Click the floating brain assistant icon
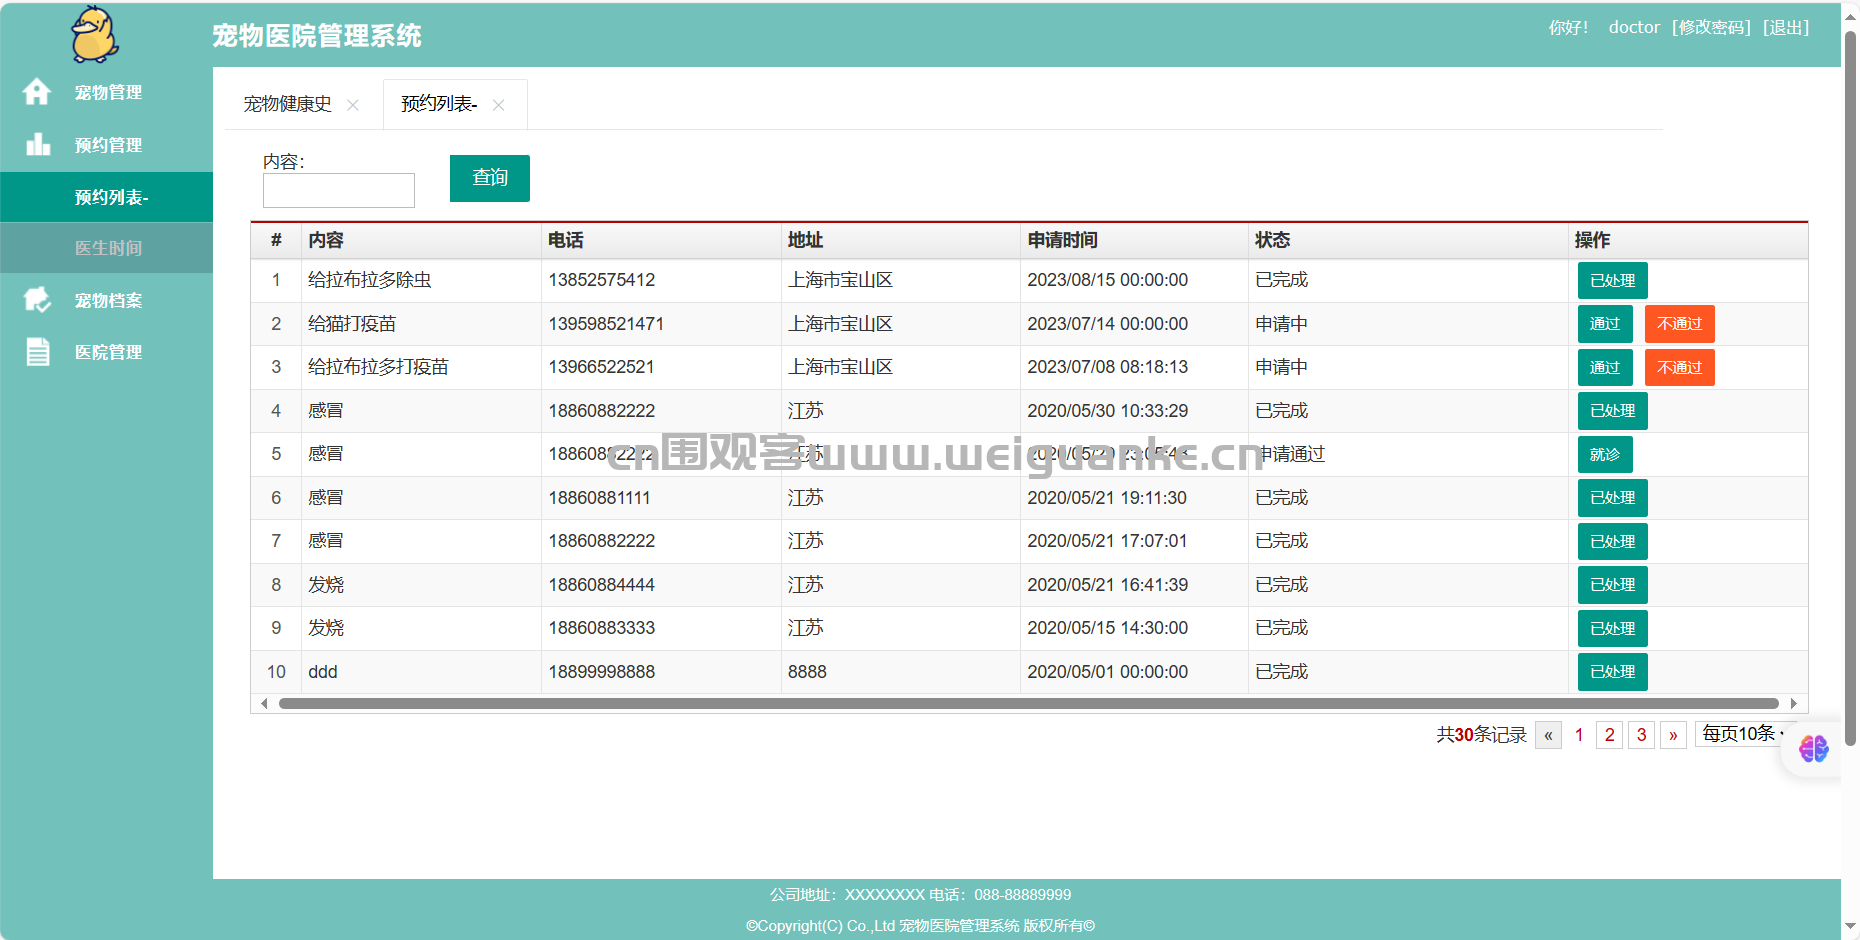The height and width of the screenshot is (940, 1860). [x=1813, y=748]
